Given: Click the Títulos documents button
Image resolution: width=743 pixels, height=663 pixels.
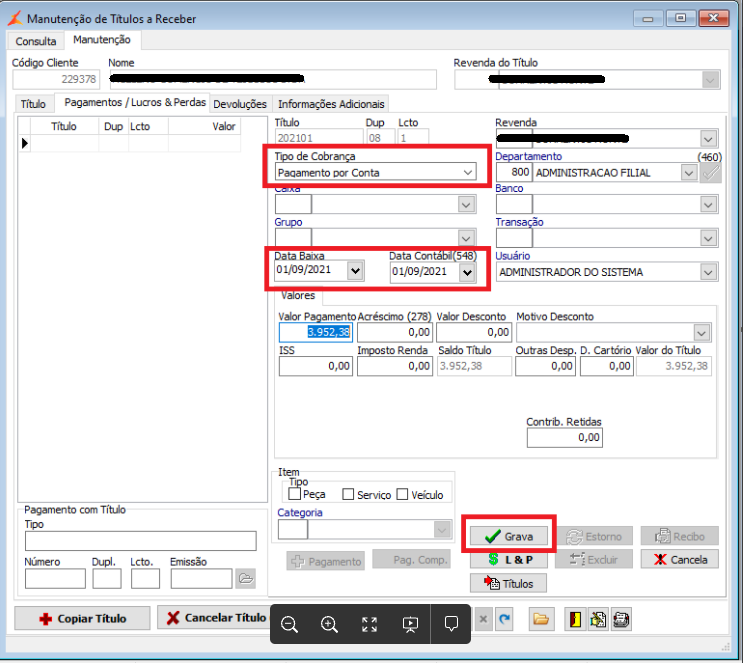Looking at the screenshot, I should (508, 583).
